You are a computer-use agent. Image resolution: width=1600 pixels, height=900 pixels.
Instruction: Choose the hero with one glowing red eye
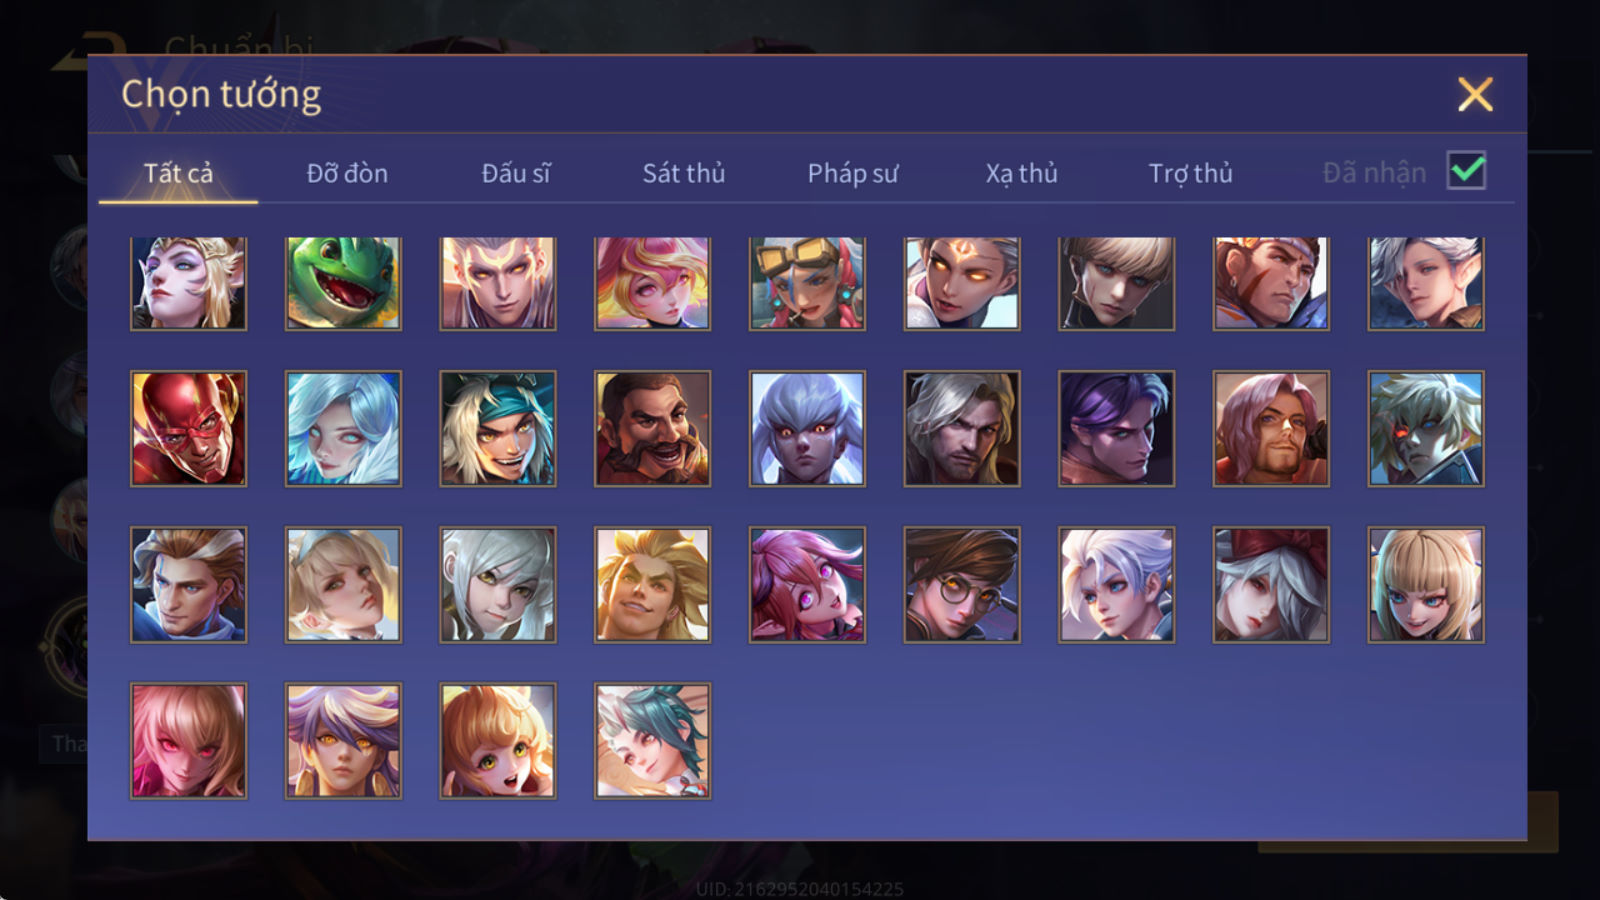pyautogui.click(x=1426, y=429)
